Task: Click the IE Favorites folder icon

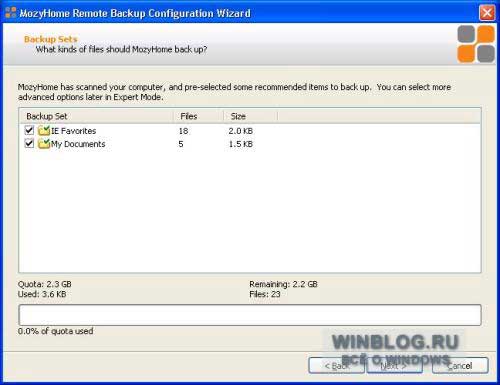Action: pyautogui.click(x=44, y=131)
